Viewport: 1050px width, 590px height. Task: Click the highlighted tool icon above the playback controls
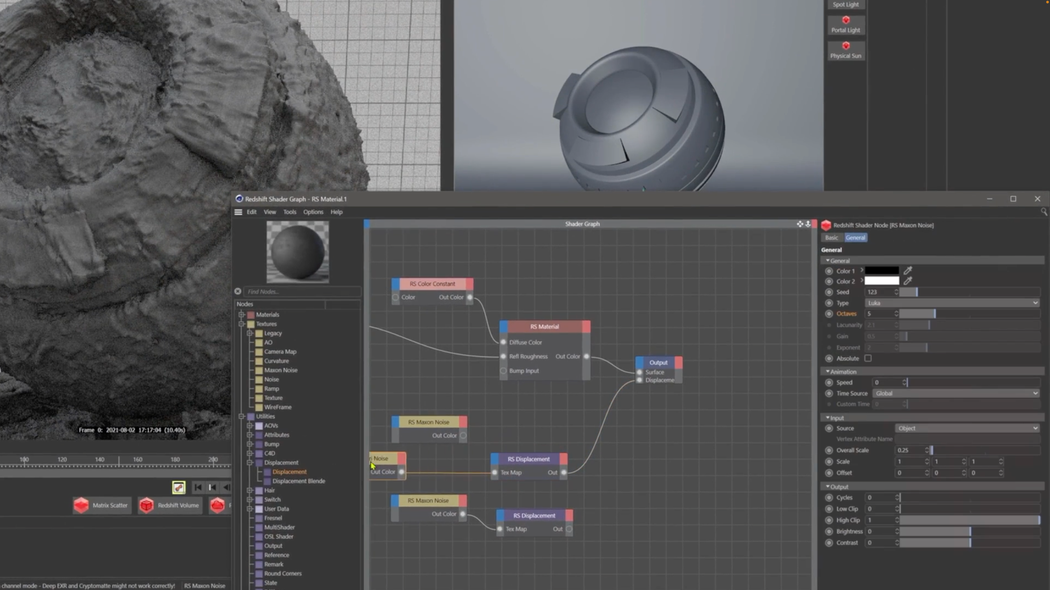(178, 487)
